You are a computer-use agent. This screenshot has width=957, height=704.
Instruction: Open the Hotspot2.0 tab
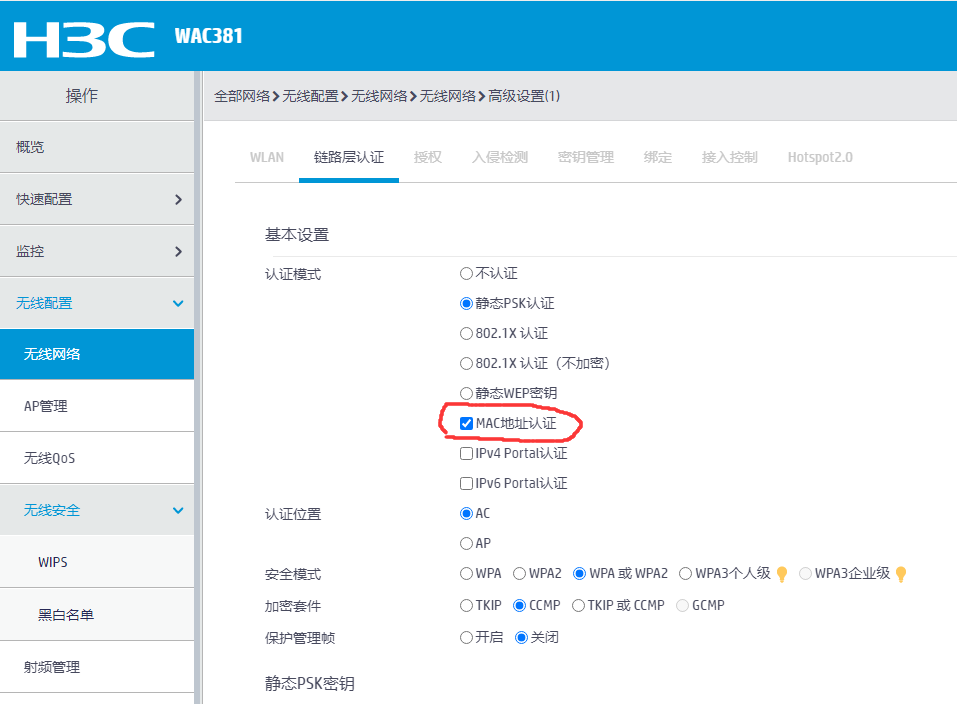coord(820,158)
